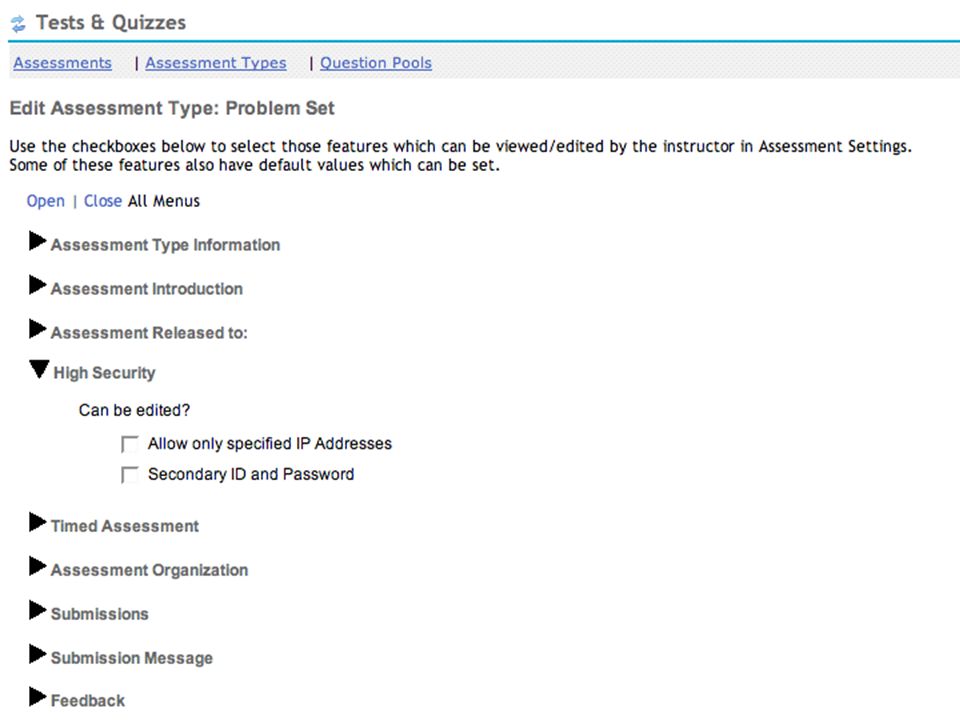Expand the Assessment Introduction triangle

click(x=37, y=285)
